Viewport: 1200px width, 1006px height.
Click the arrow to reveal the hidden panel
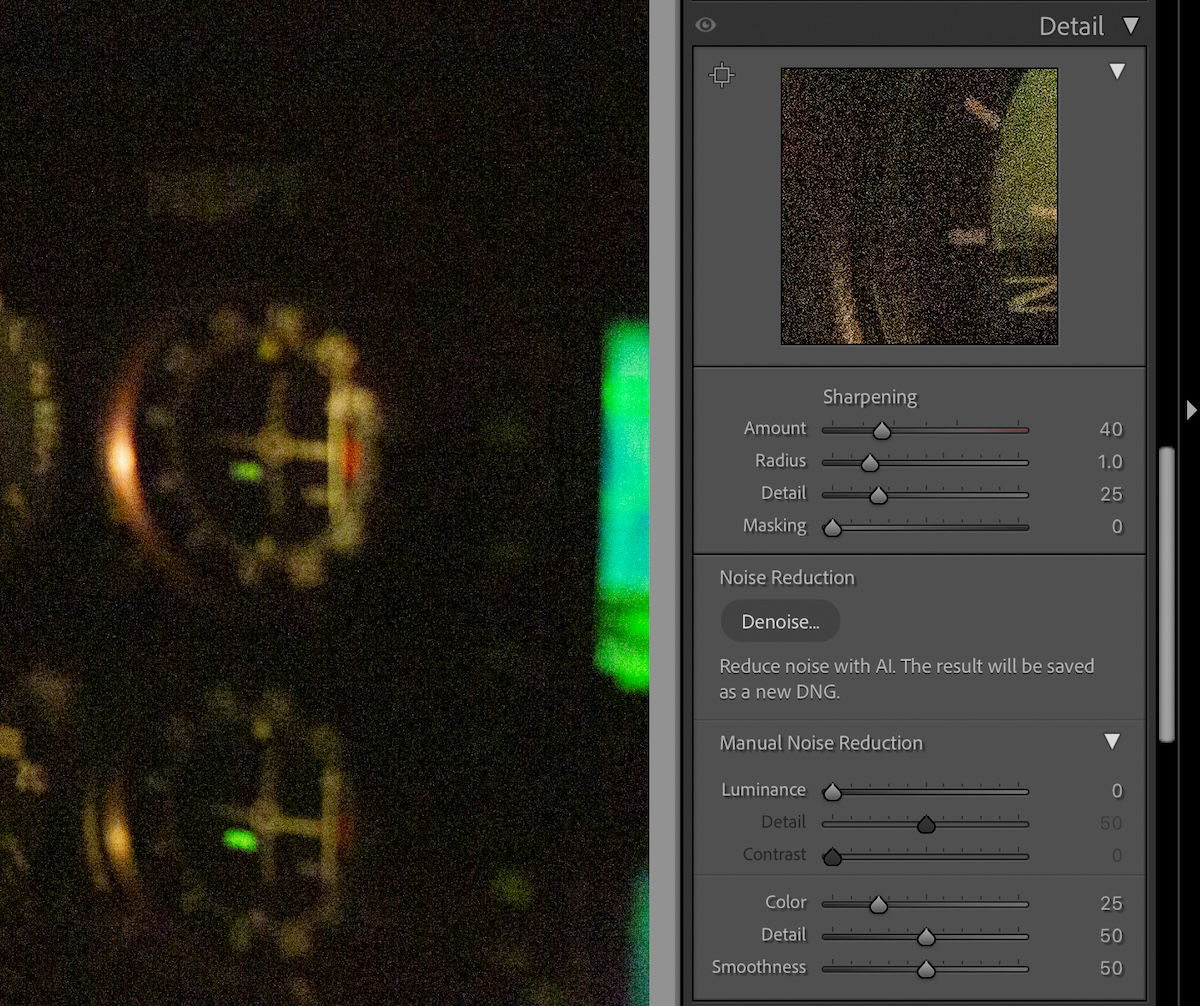pos(1190,409)
